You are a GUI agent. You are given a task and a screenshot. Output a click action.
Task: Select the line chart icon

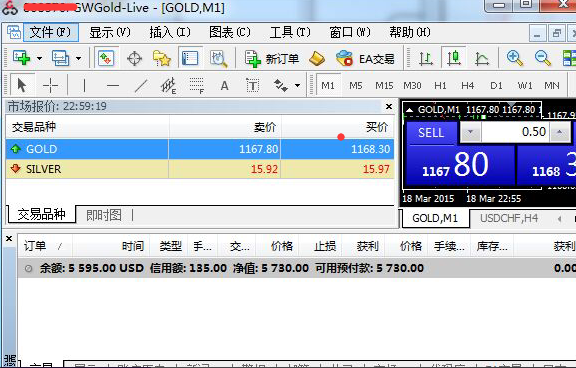(482, 58)
